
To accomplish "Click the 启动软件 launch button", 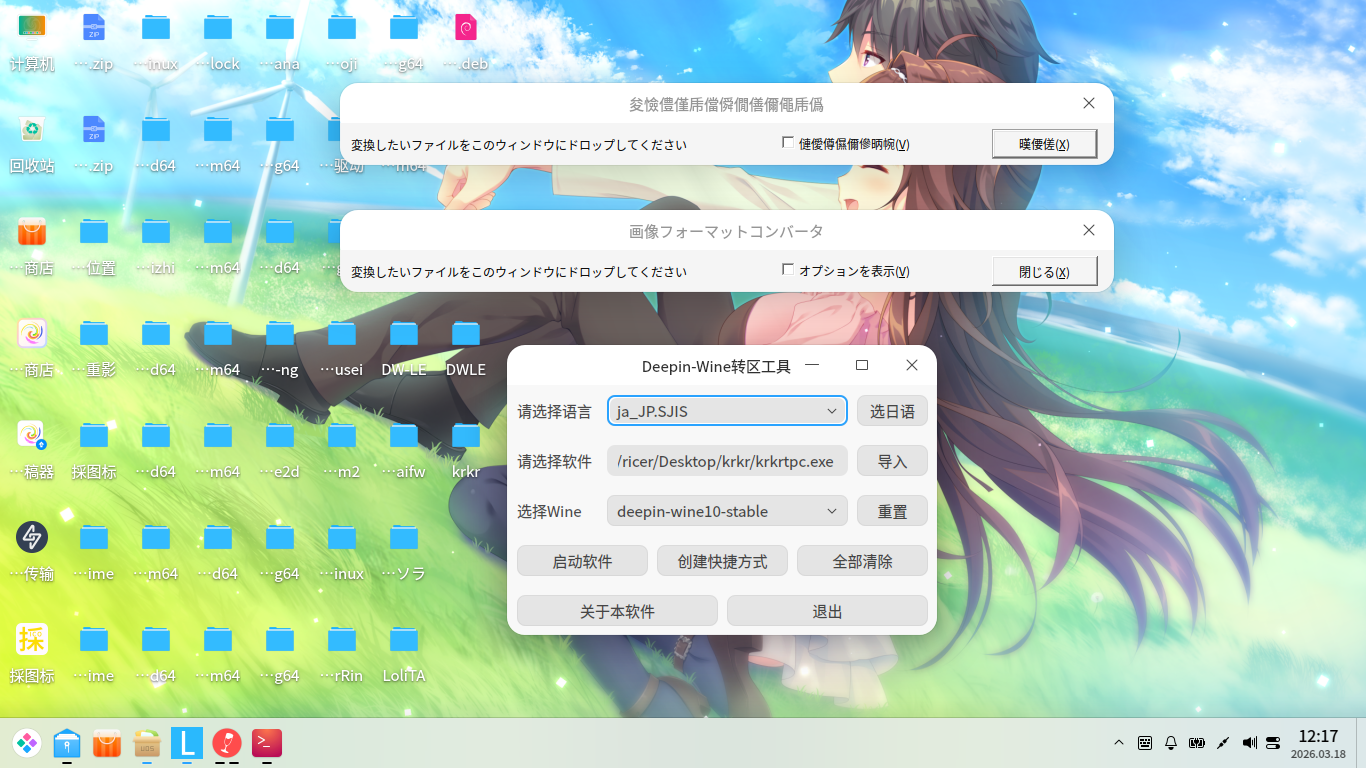I will tap(582, 561).
